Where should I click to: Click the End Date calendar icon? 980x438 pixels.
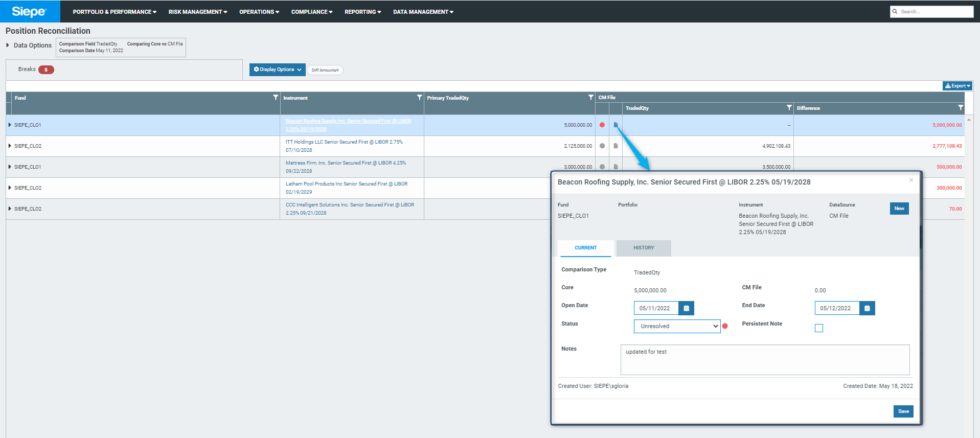pyautogui.click(x=867, y=308)
